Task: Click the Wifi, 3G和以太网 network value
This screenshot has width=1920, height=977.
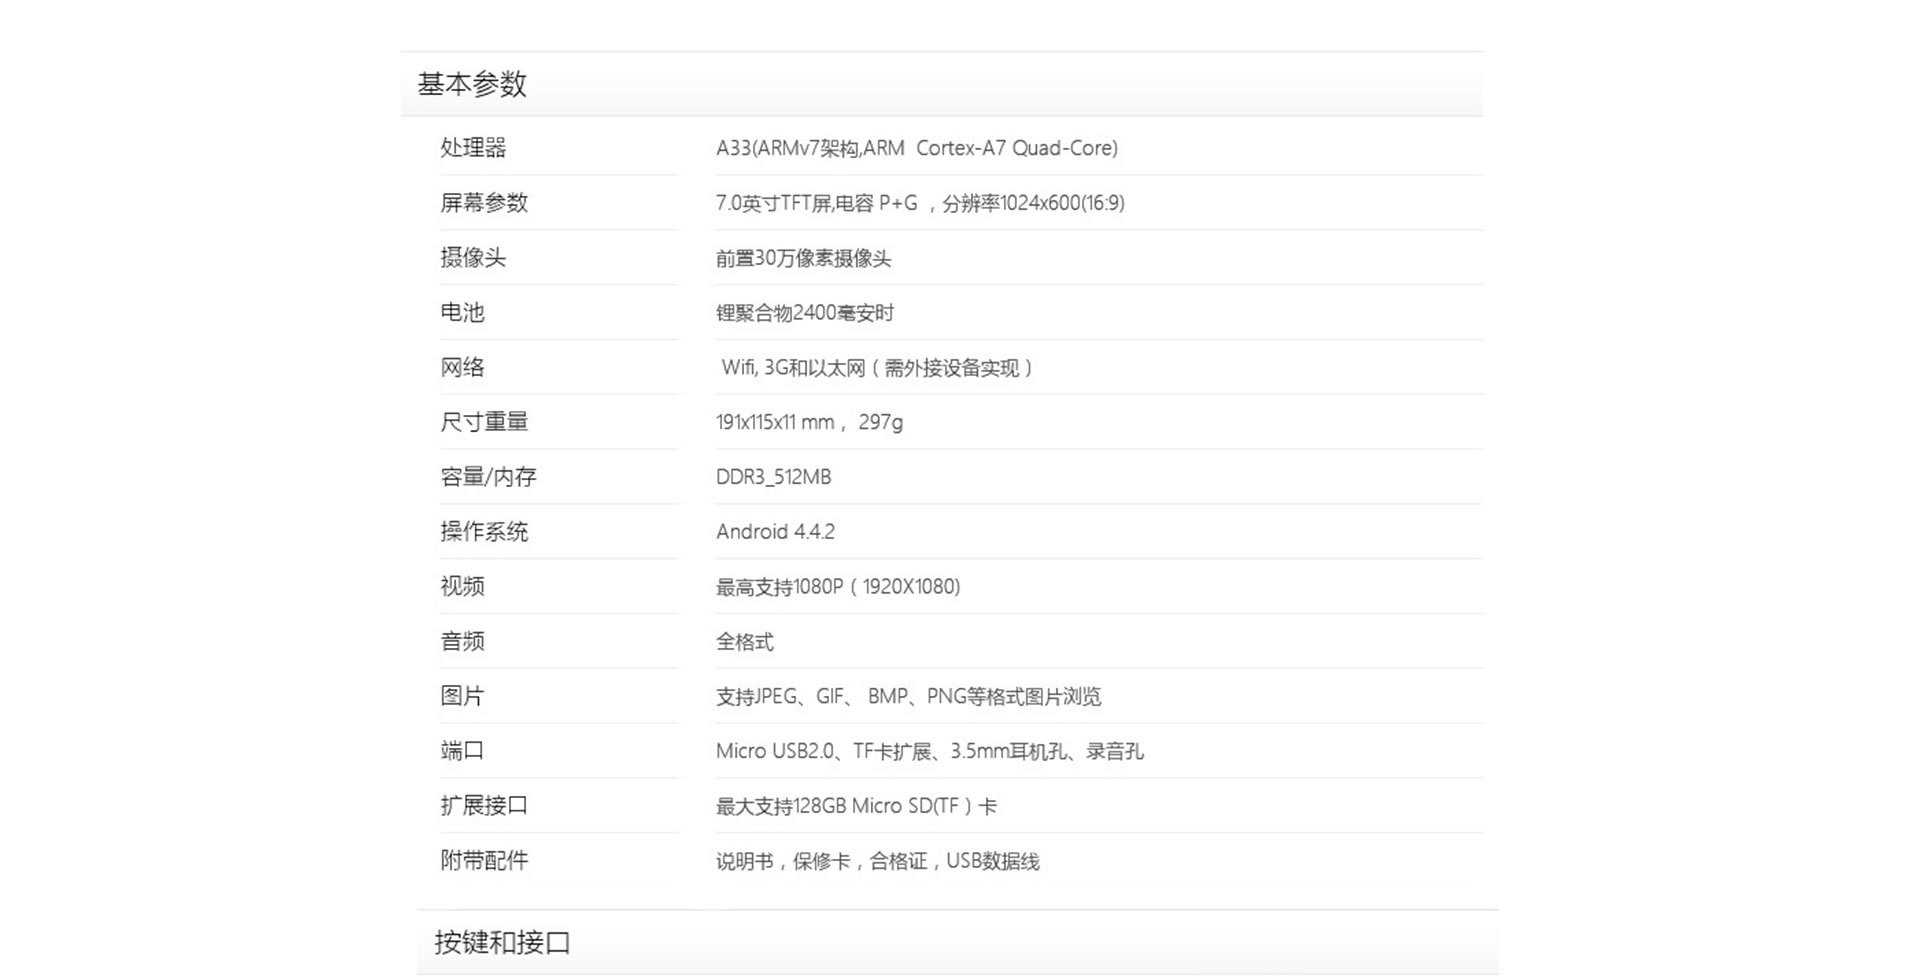Action: click(876, 368)
